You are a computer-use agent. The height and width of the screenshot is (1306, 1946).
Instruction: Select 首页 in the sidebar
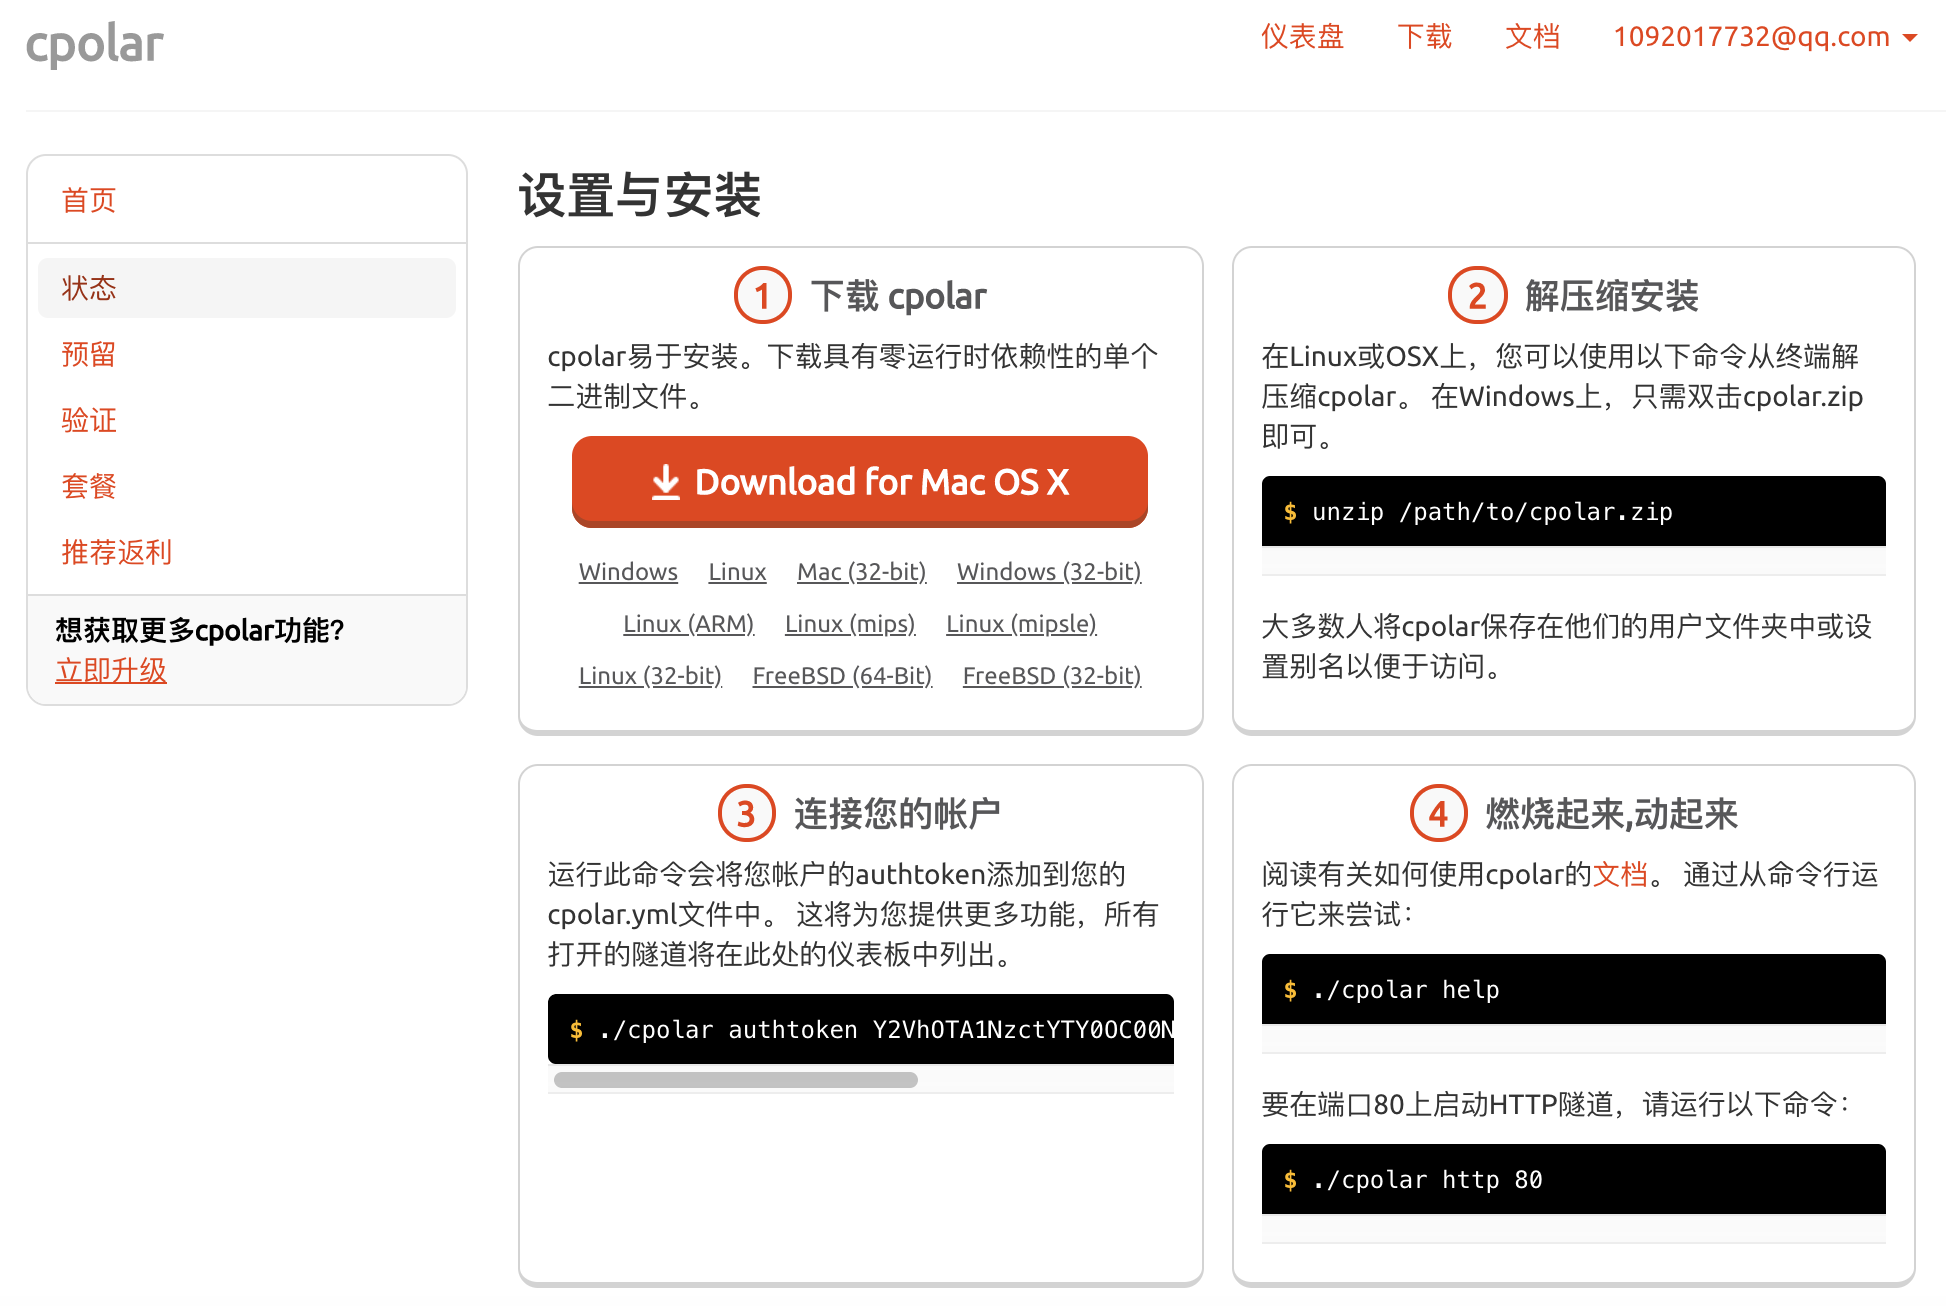tap(89, 200)
